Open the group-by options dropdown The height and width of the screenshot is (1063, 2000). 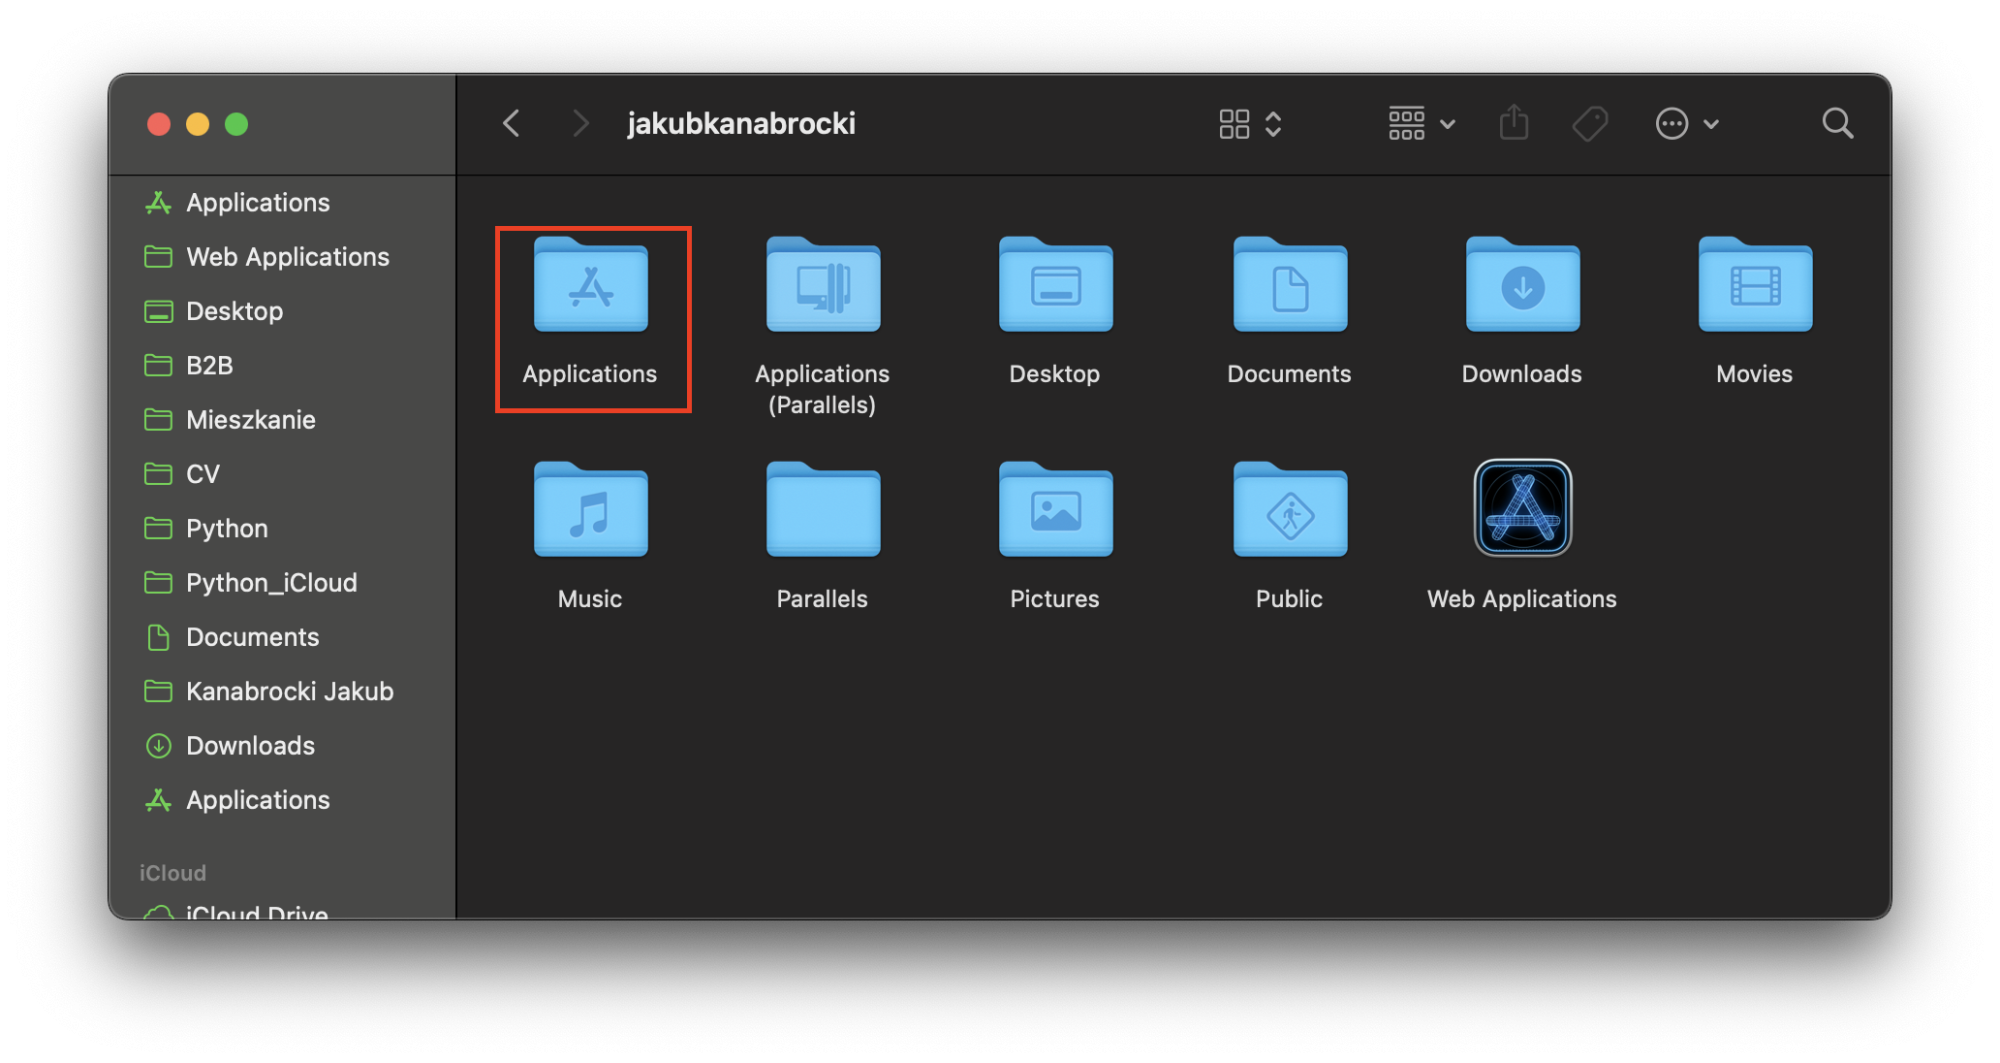[x=1421, y=124]
